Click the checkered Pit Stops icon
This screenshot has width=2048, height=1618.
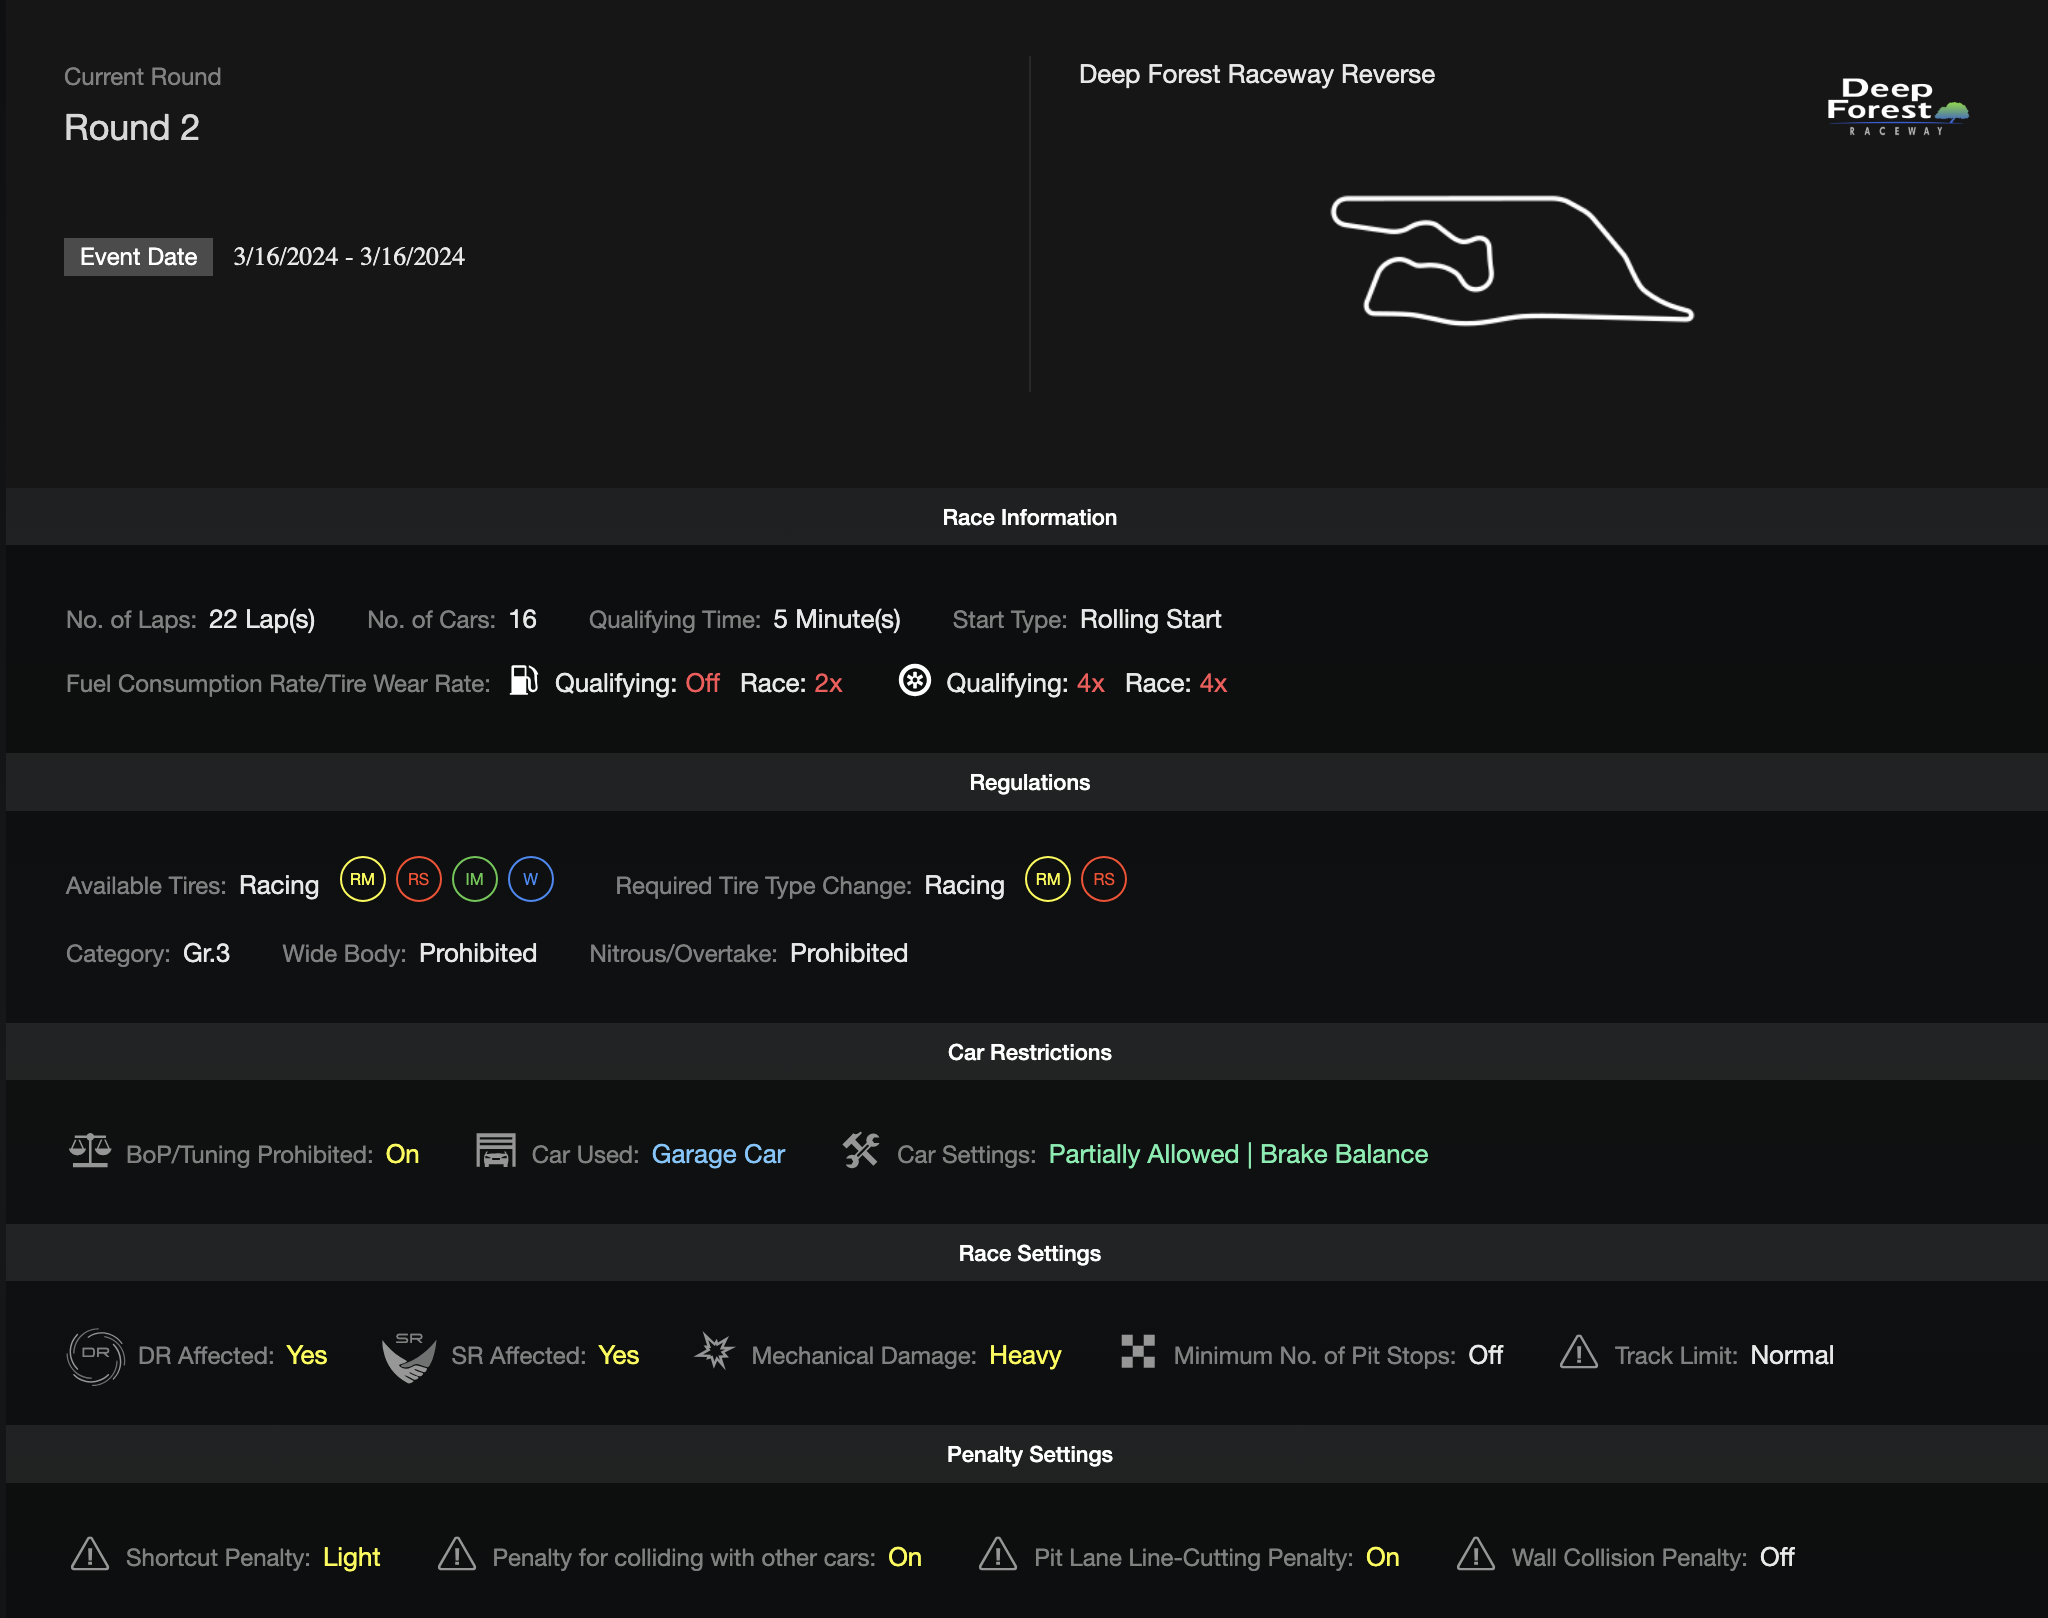pyautogui.click(x=1138, y=1352)
